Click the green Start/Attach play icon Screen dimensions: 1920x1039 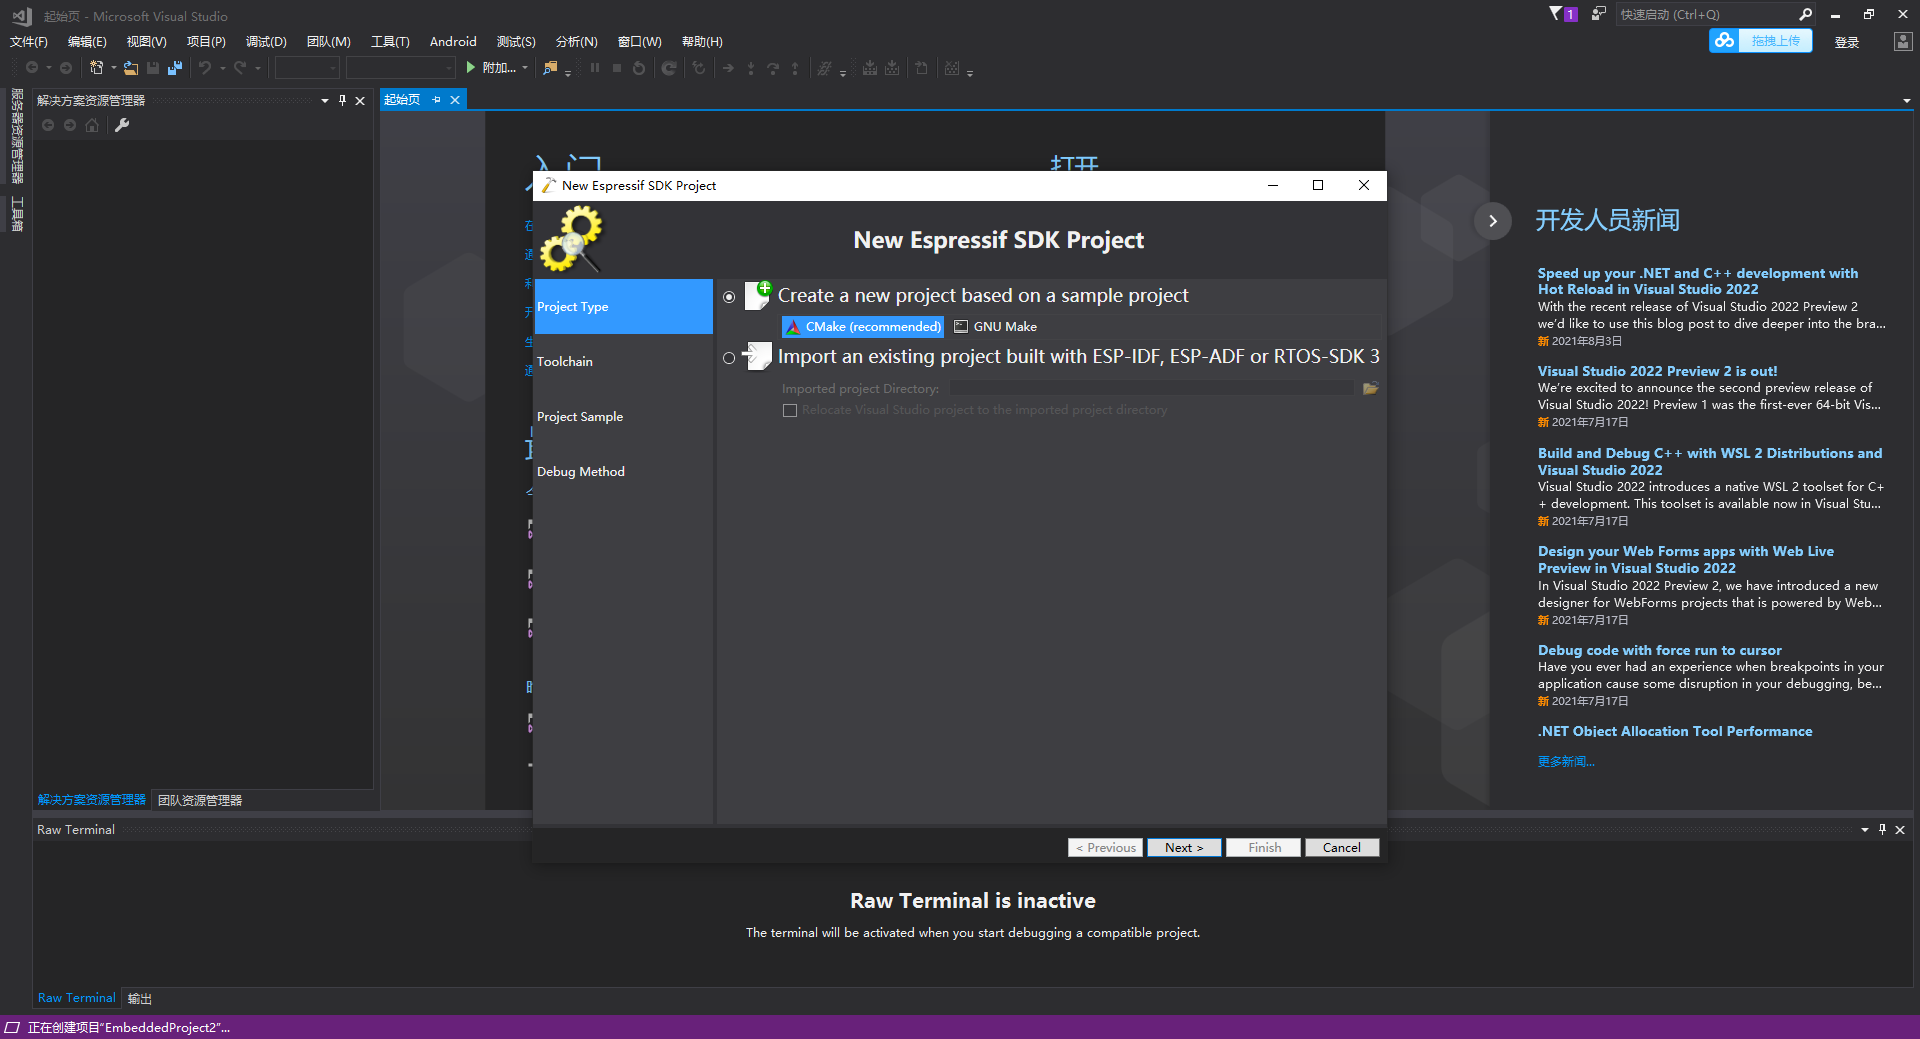470,68
